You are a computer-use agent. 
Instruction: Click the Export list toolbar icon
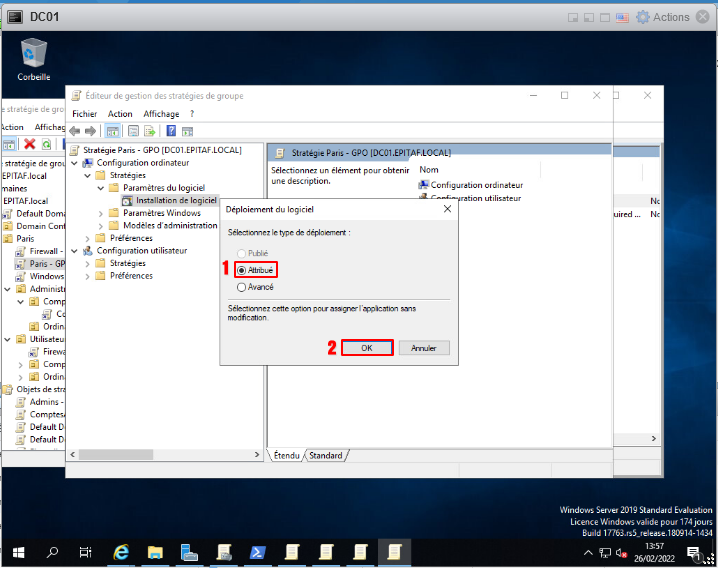coord(150,131)
